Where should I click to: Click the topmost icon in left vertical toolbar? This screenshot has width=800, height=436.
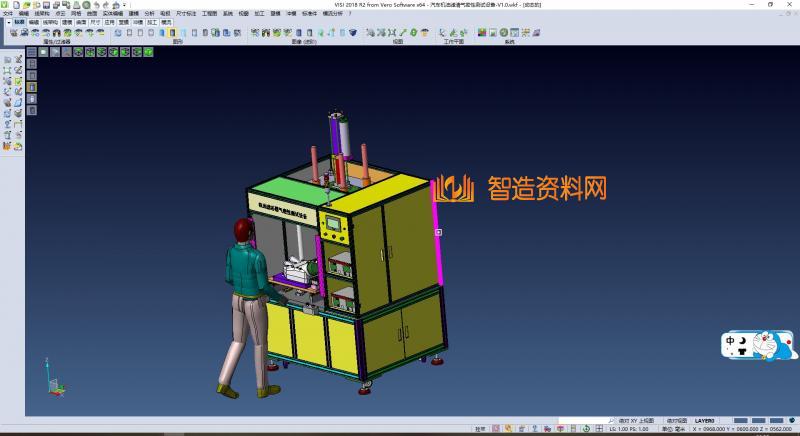(7, 59)
